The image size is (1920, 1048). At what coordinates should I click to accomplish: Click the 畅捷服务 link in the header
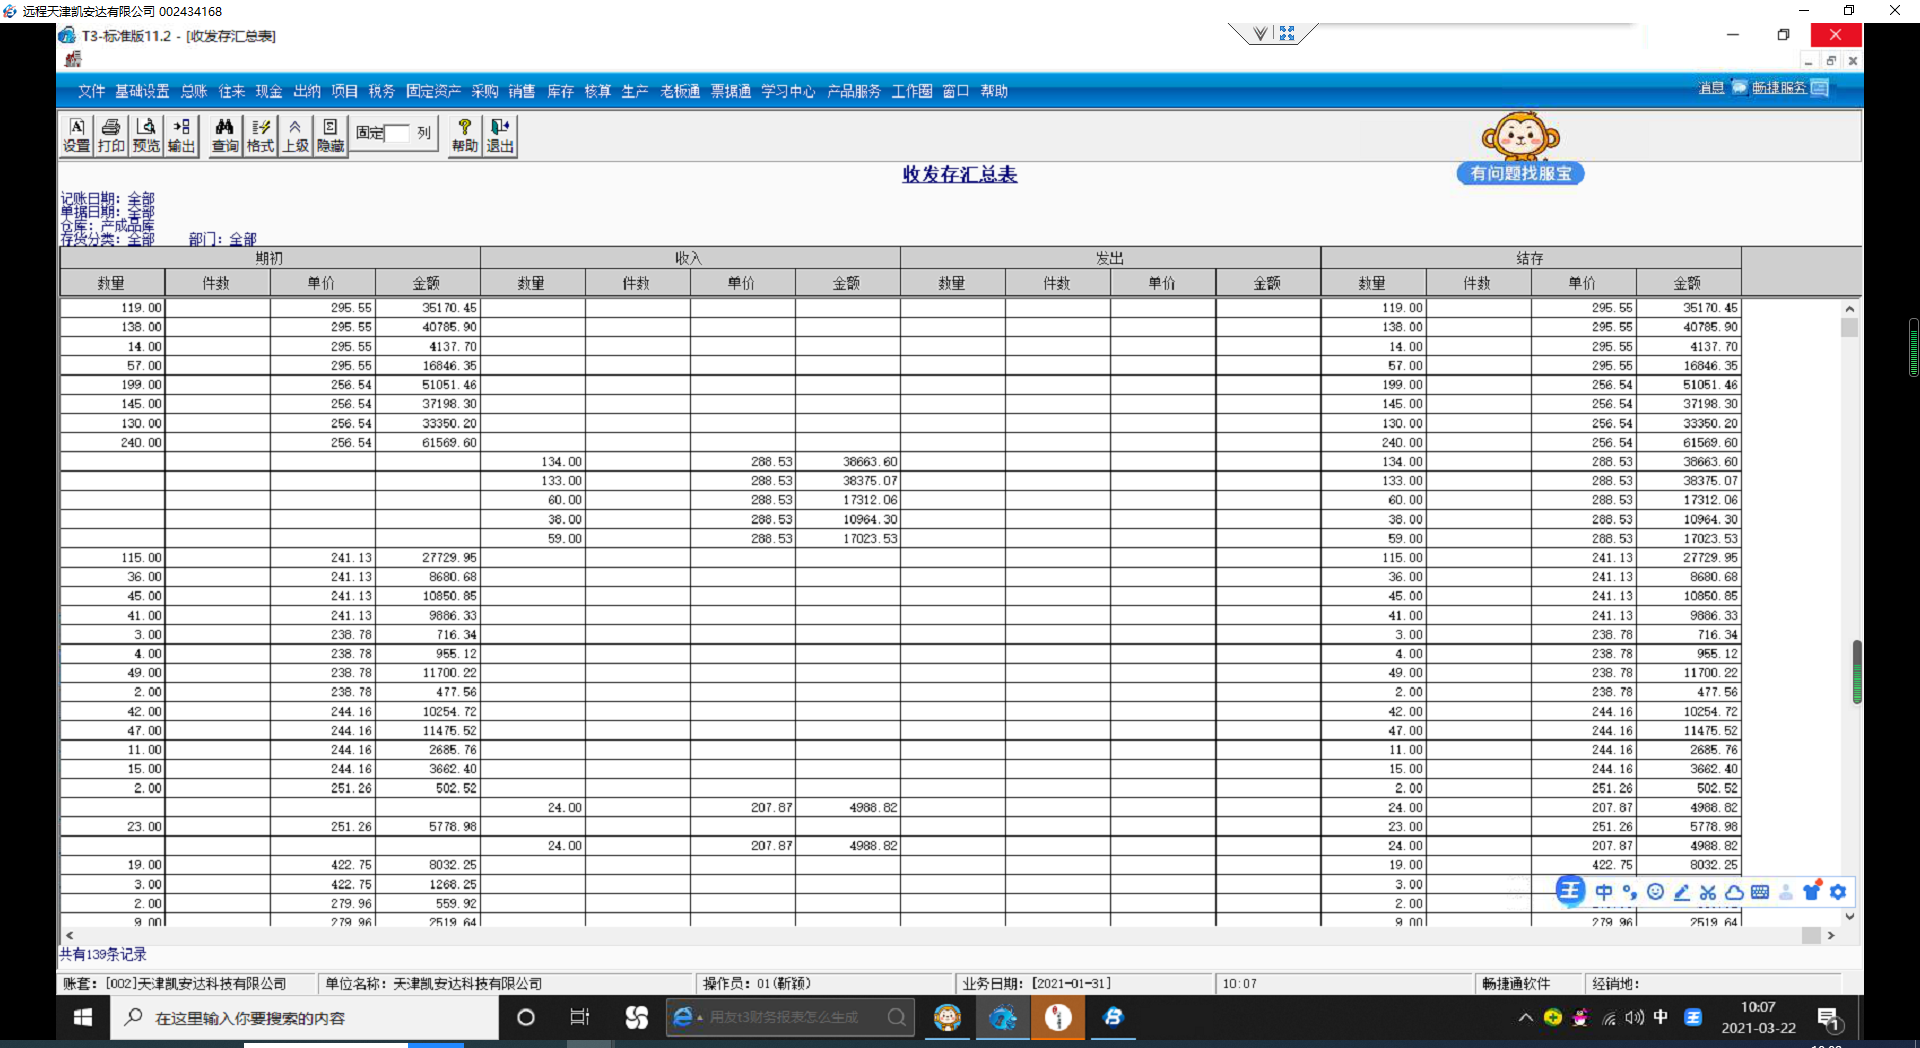tap(1779, 88)
